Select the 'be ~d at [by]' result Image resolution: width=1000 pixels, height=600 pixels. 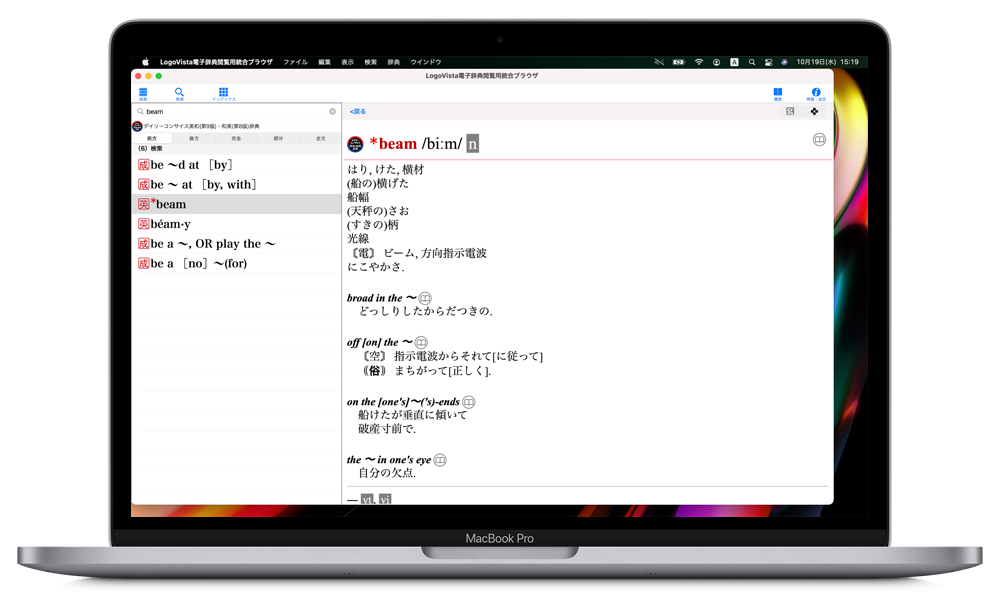click(x=236, y=165)
